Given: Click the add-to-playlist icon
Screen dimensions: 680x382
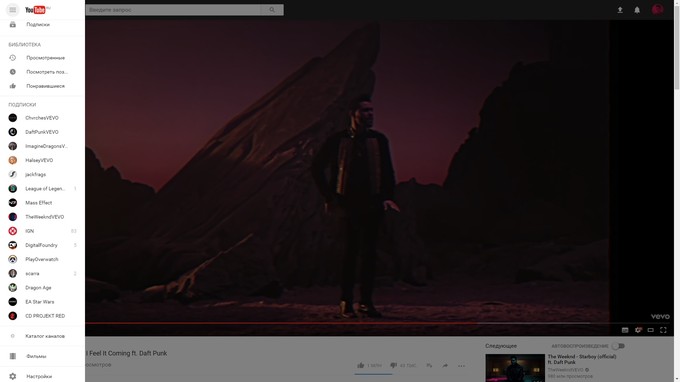Looking at the screenshot, I should point(429,366).
